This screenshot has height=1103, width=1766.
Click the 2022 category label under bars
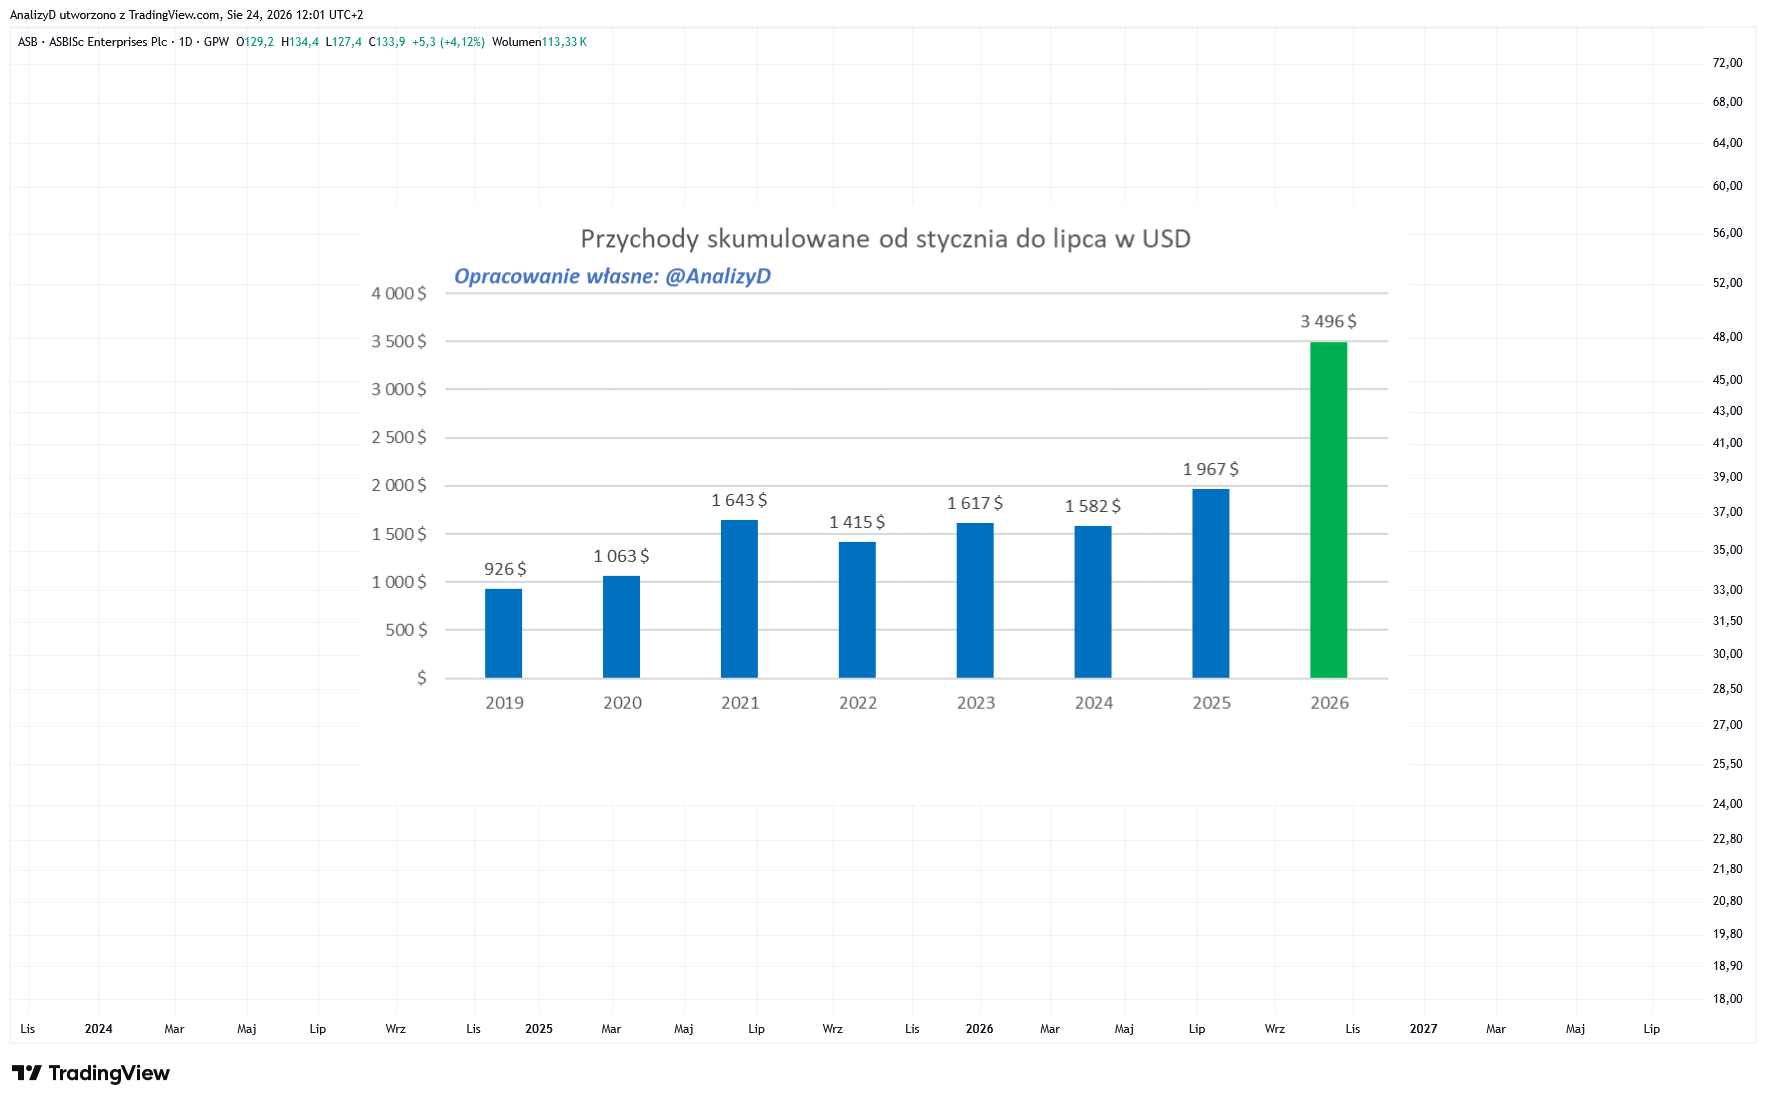pyautogui.click(x=857, y=703)
